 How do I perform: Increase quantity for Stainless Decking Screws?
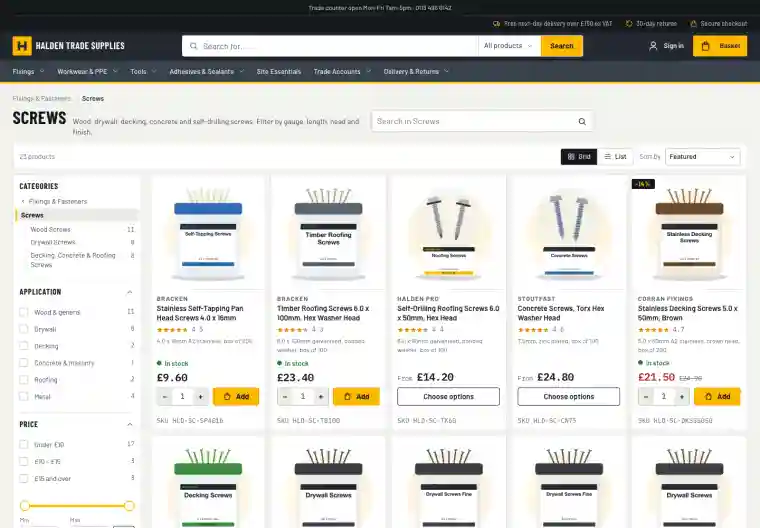(681, 397)
